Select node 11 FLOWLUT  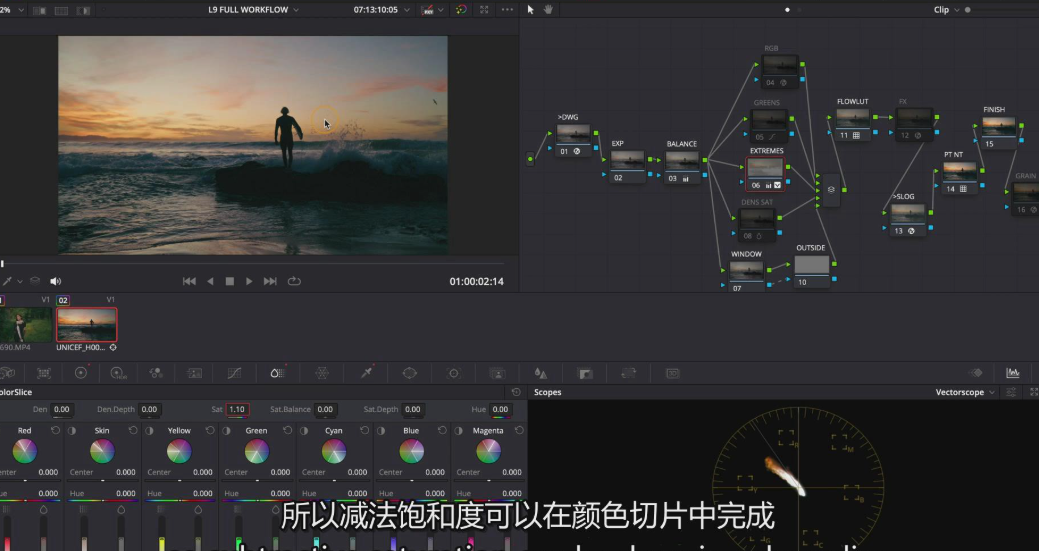point(853,124)
